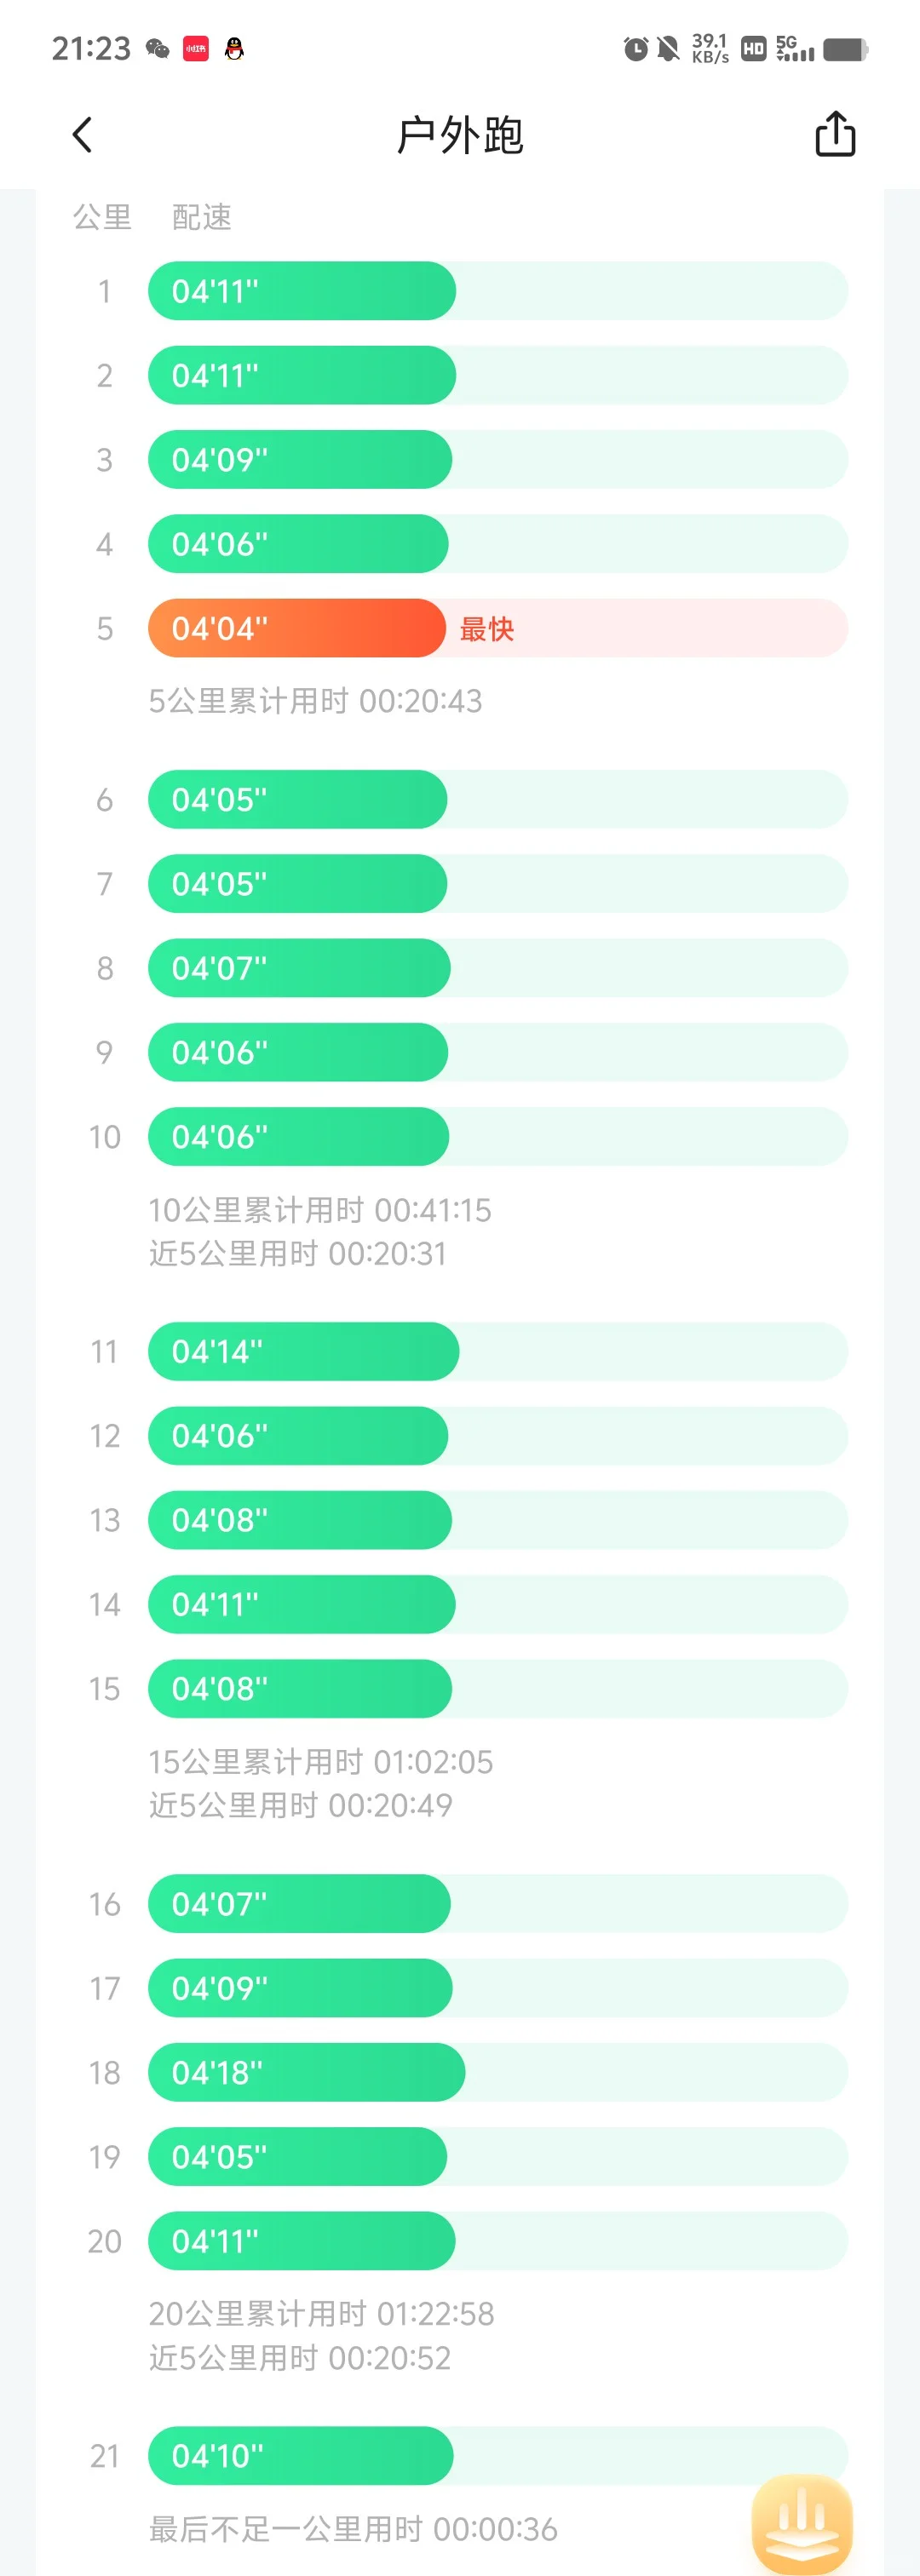Viewport: 920px width, 2576px height.
Task: Select the fastest kilometer 5 orange bar
Action: coord(297,628)
